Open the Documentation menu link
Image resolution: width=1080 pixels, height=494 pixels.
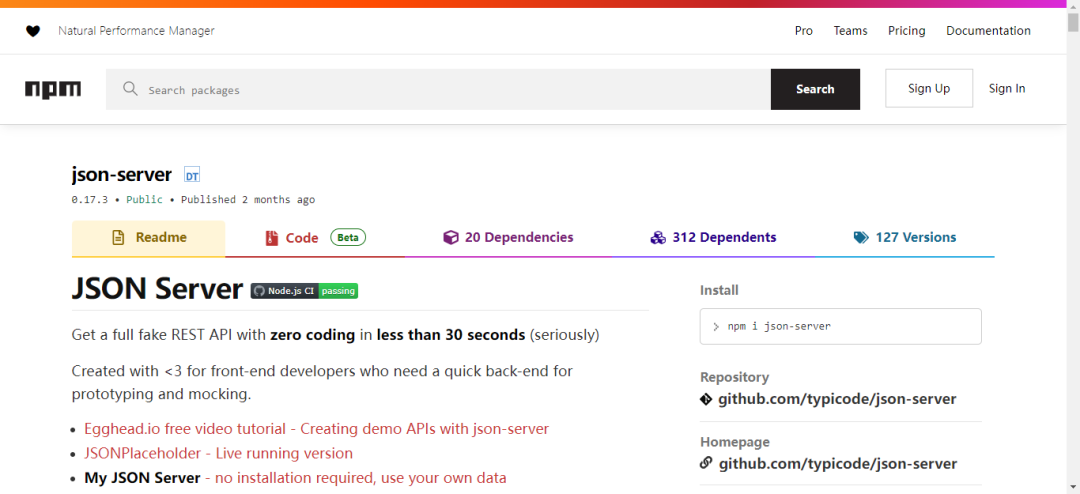coord(988,31)
